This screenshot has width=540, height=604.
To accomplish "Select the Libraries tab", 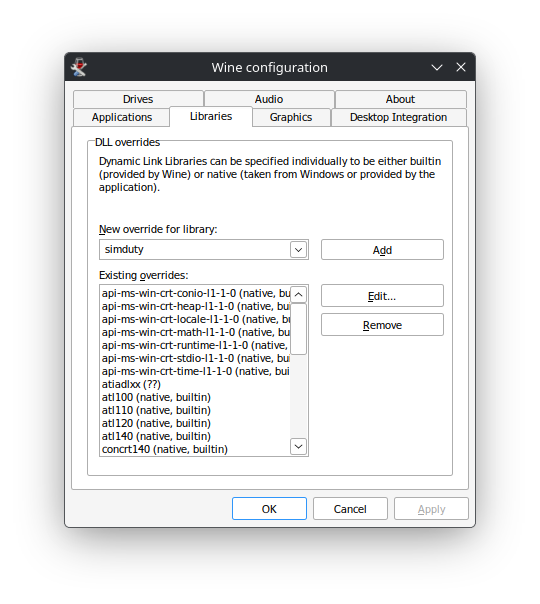I will (211, 116).
